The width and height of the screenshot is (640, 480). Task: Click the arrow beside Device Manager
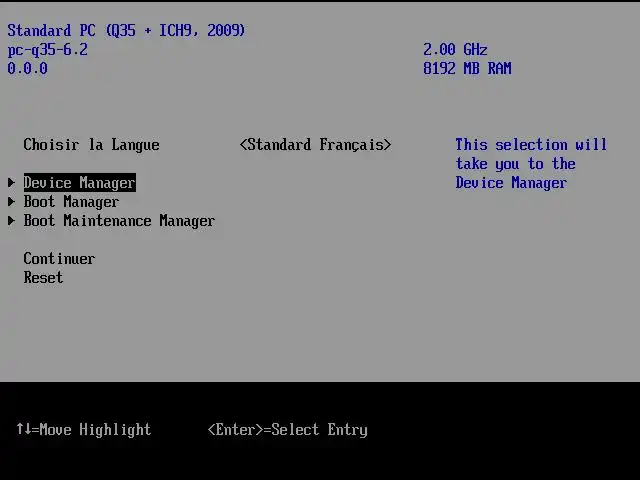[11, 182]
